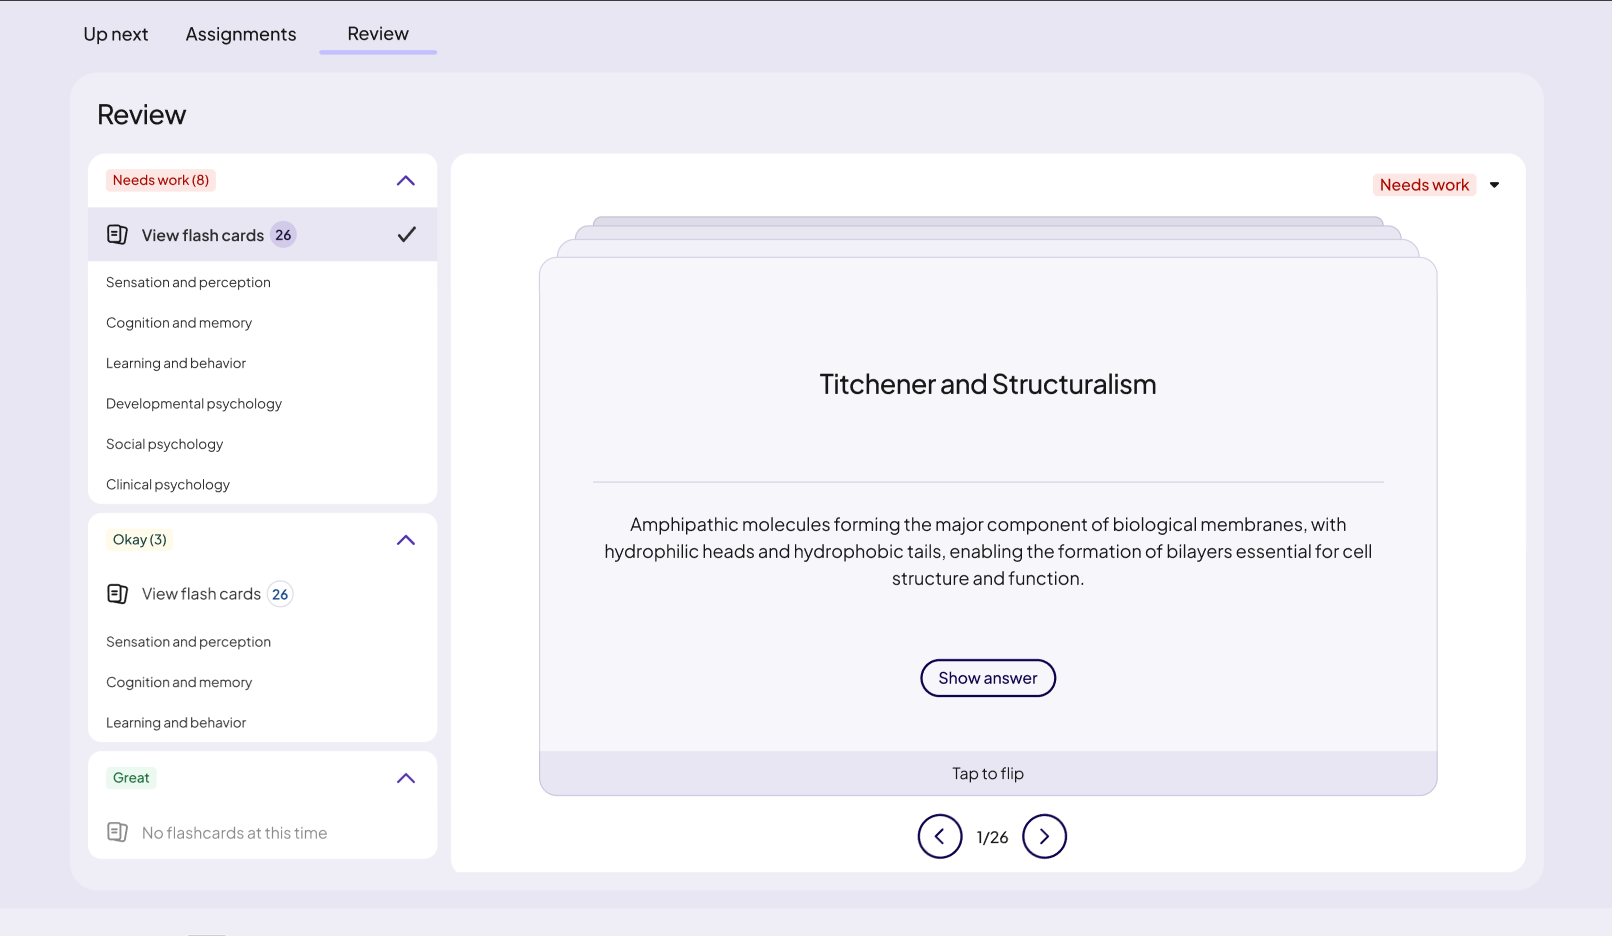
Task: Switch to the Assignments tab
Action: [241, 34]
